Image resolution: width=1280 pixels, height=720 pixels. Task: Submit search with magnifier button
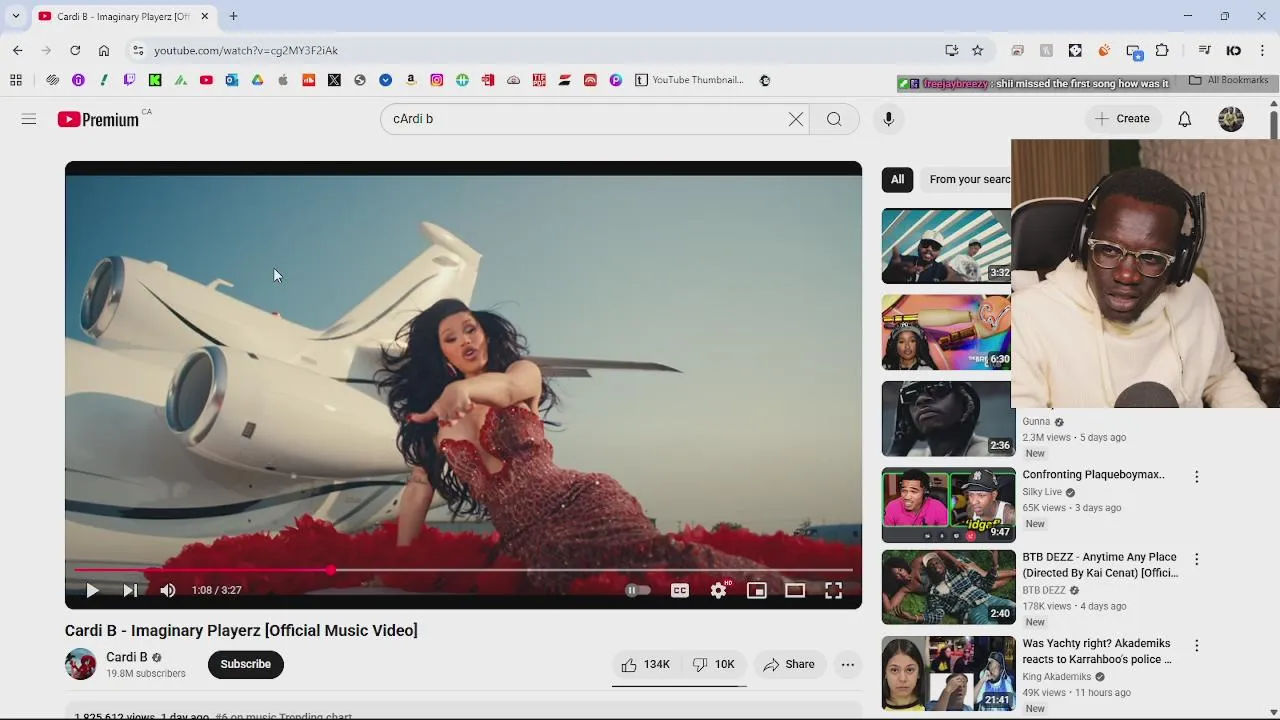pos(834,119)
